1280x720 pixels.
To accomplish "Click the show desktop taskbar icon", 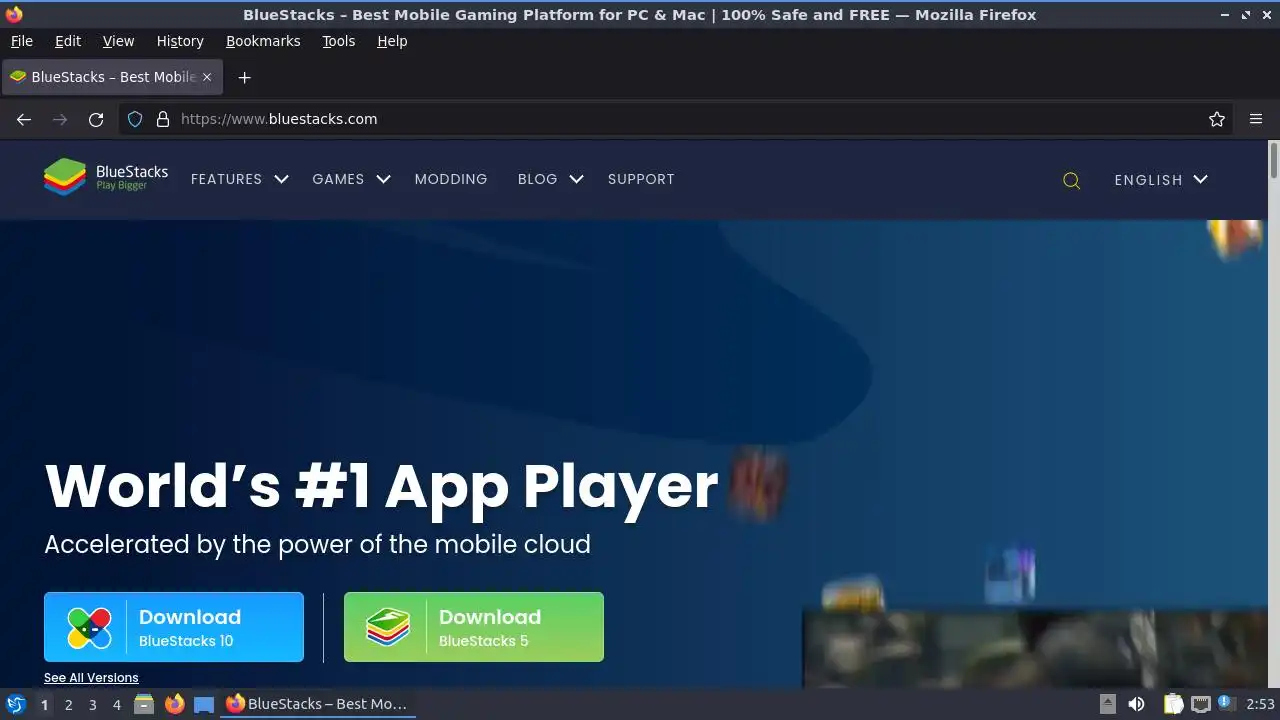I will tap(204, 704).
